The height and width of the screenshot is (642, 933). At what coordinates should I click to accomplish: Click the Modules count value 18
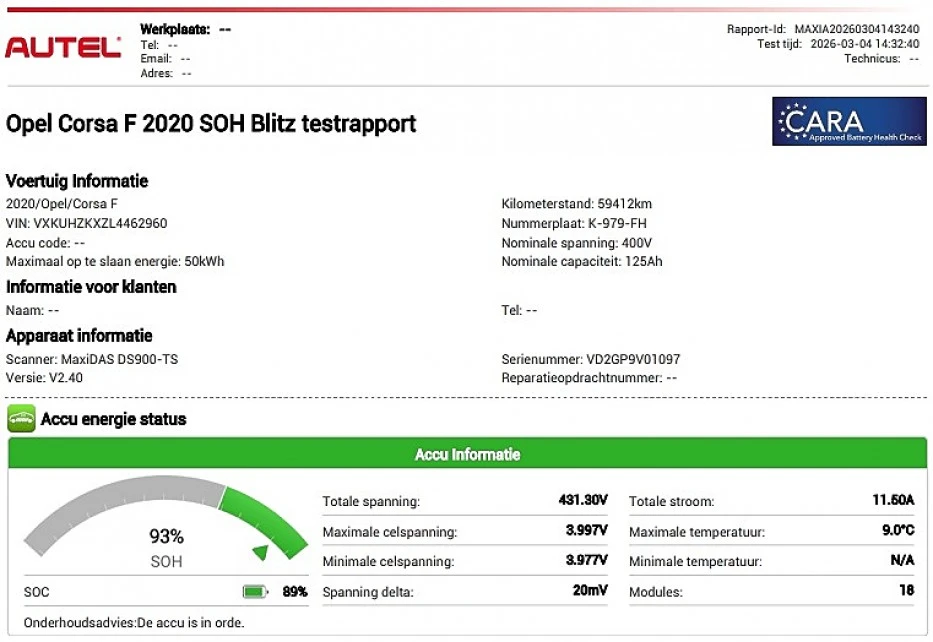906,591
